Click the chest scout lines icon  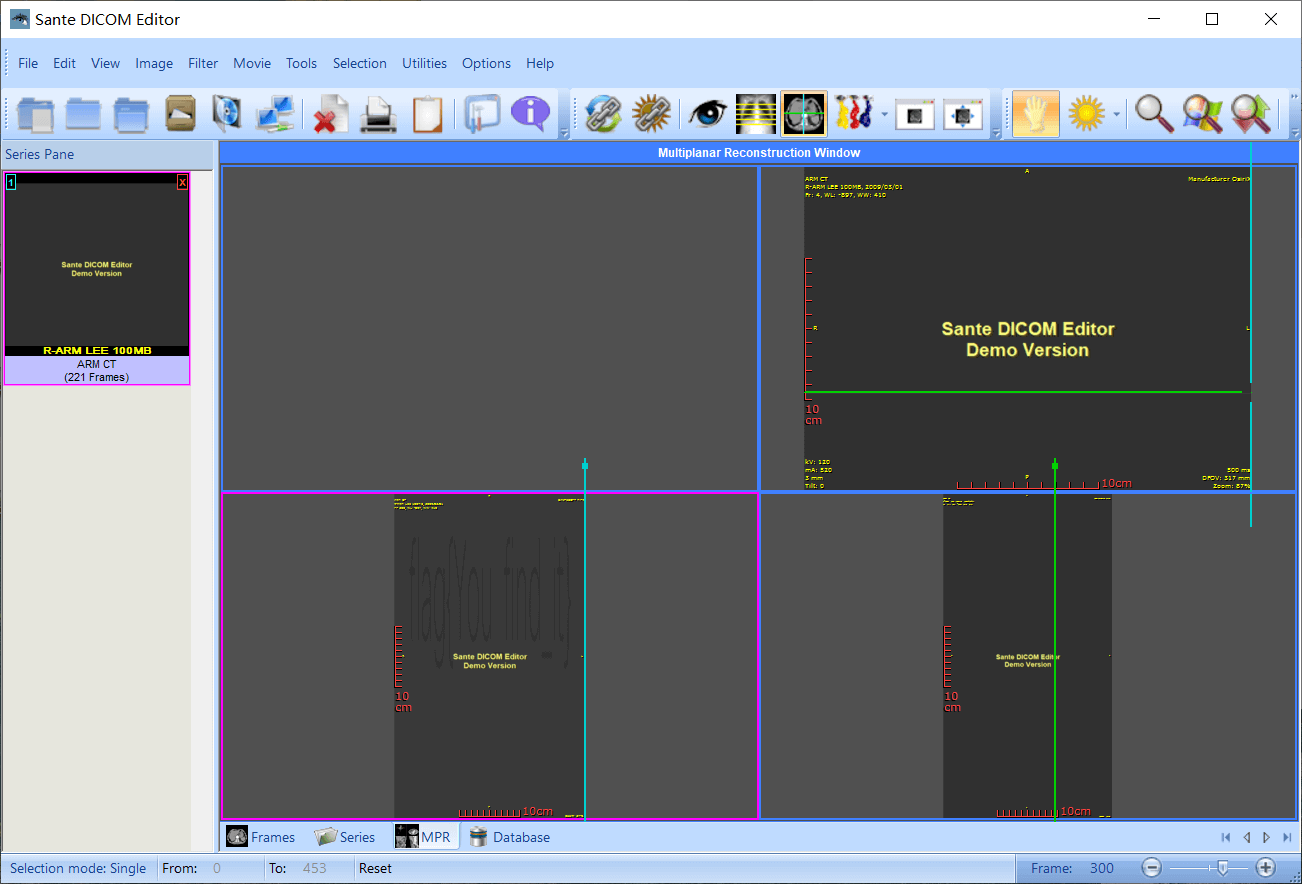tap(756, 114)
